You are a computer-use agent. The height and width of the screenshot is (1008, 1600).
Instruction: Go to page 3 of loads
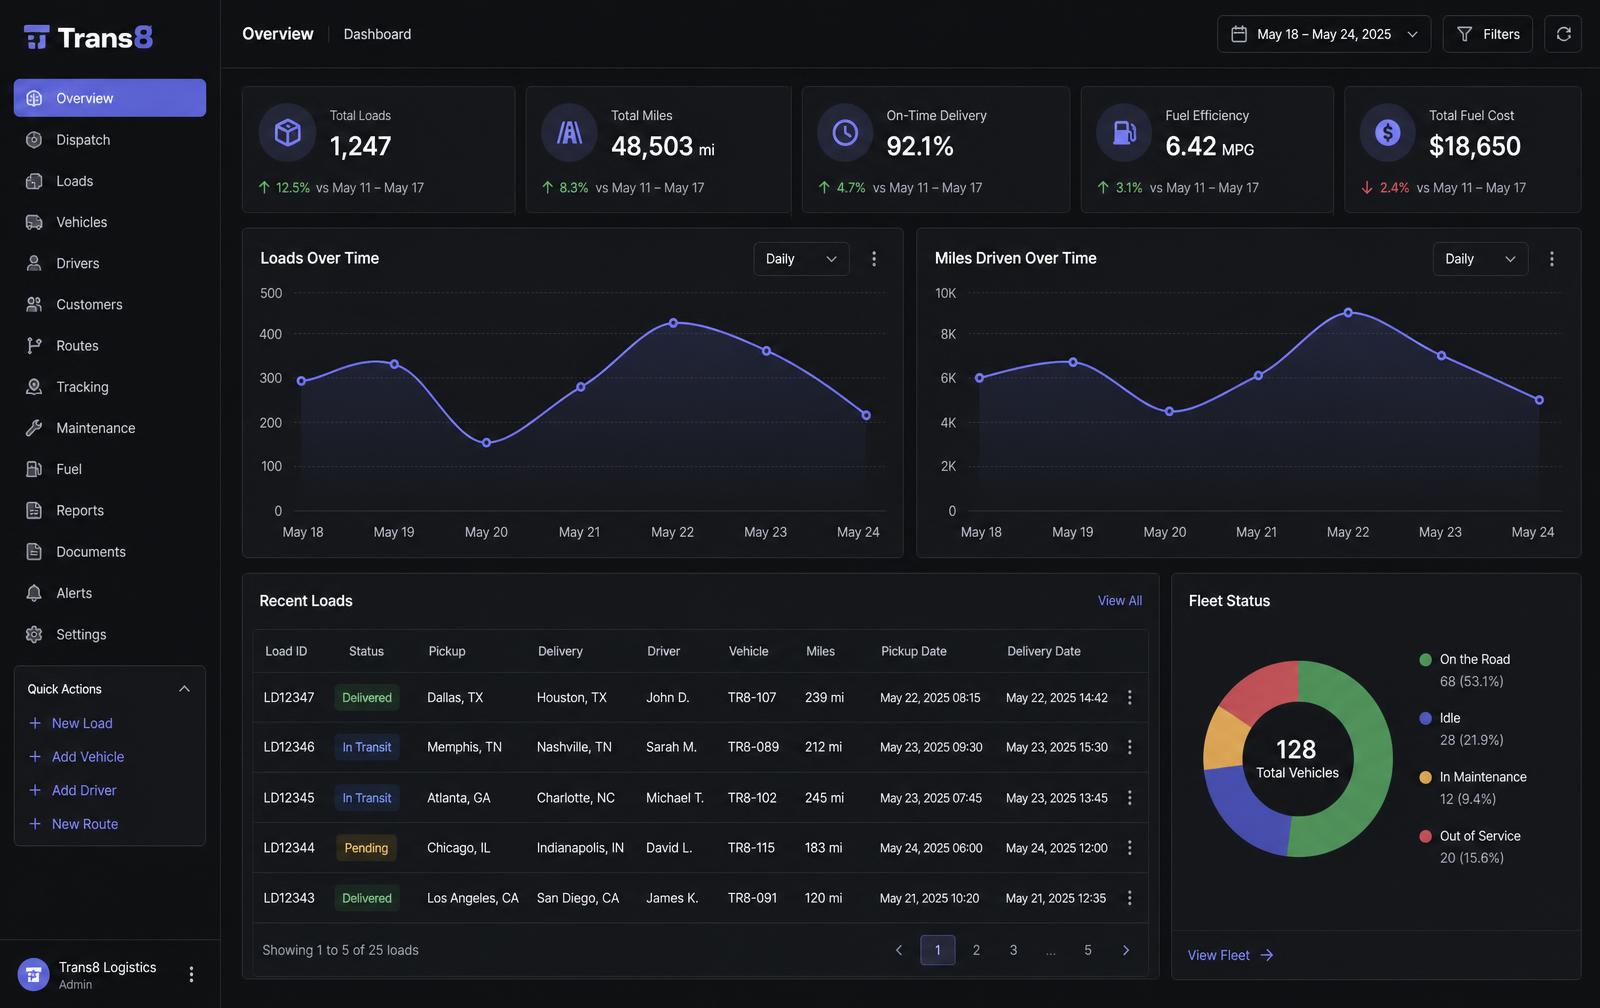point(1013,950)
